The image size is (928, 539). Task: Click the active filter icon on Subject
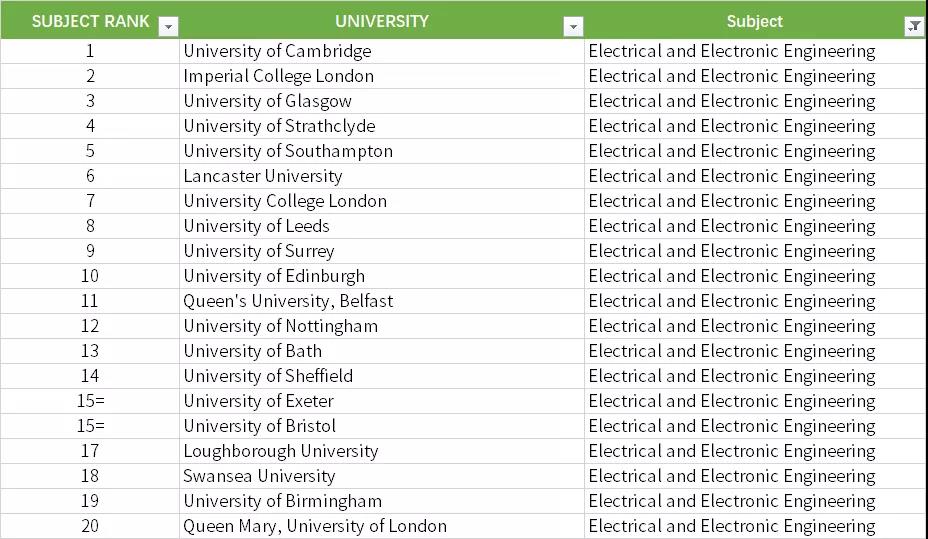(x=914, y=27)
